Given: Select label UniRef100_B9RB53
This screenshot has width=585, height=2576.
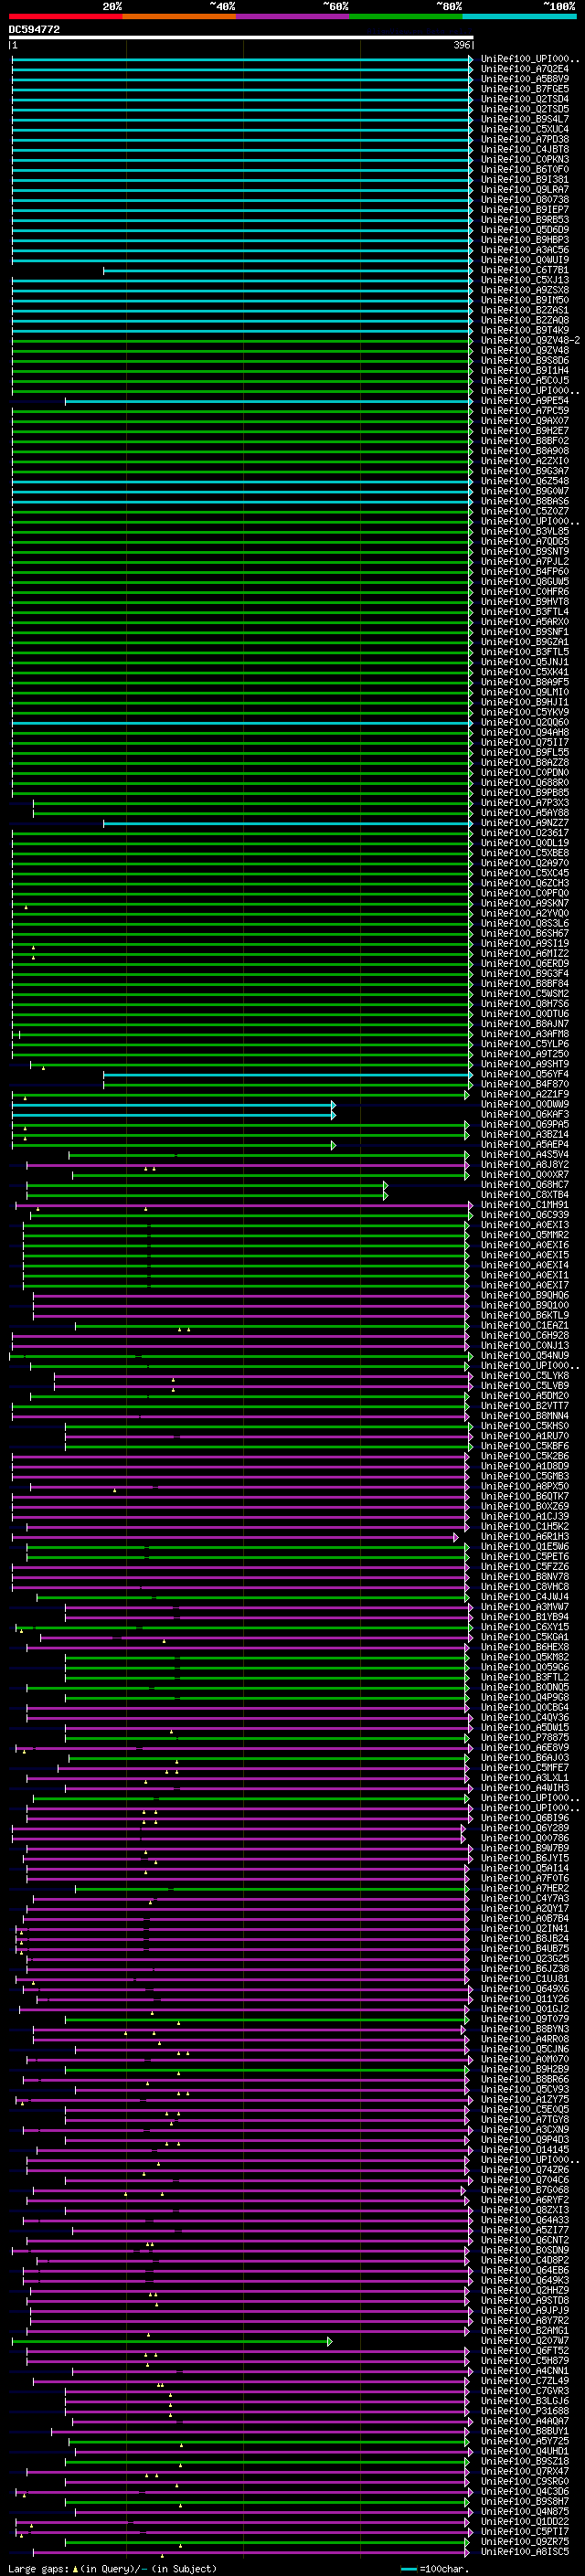Looking at the screenshot, I should coord(525,220).
